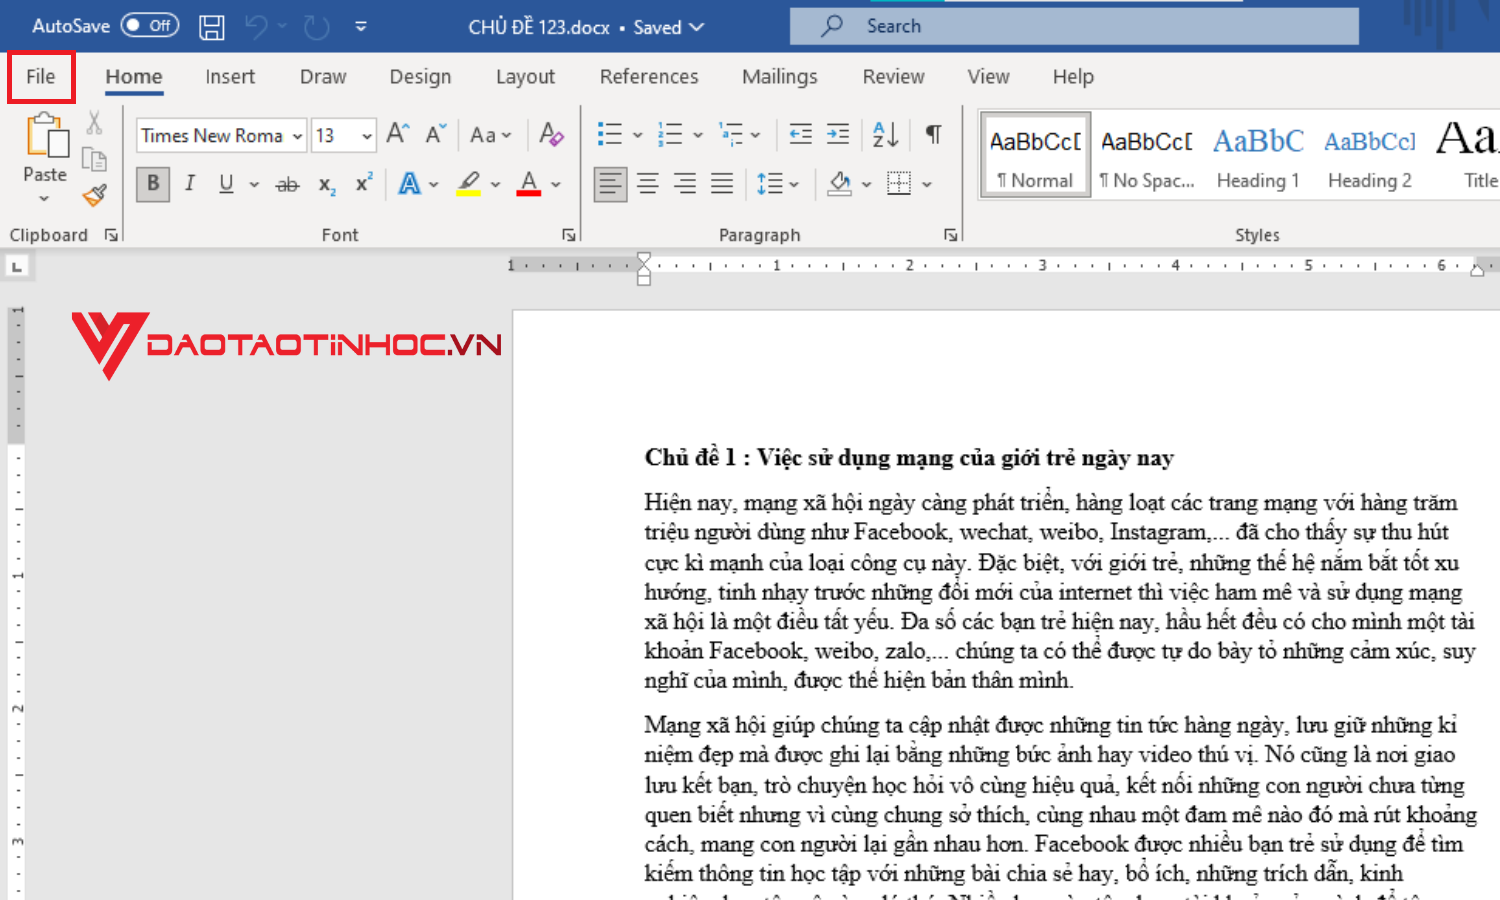The height and width of the screenshot is (900, 1500).
Task: Switch to the References tab
Action: (649, 76)
